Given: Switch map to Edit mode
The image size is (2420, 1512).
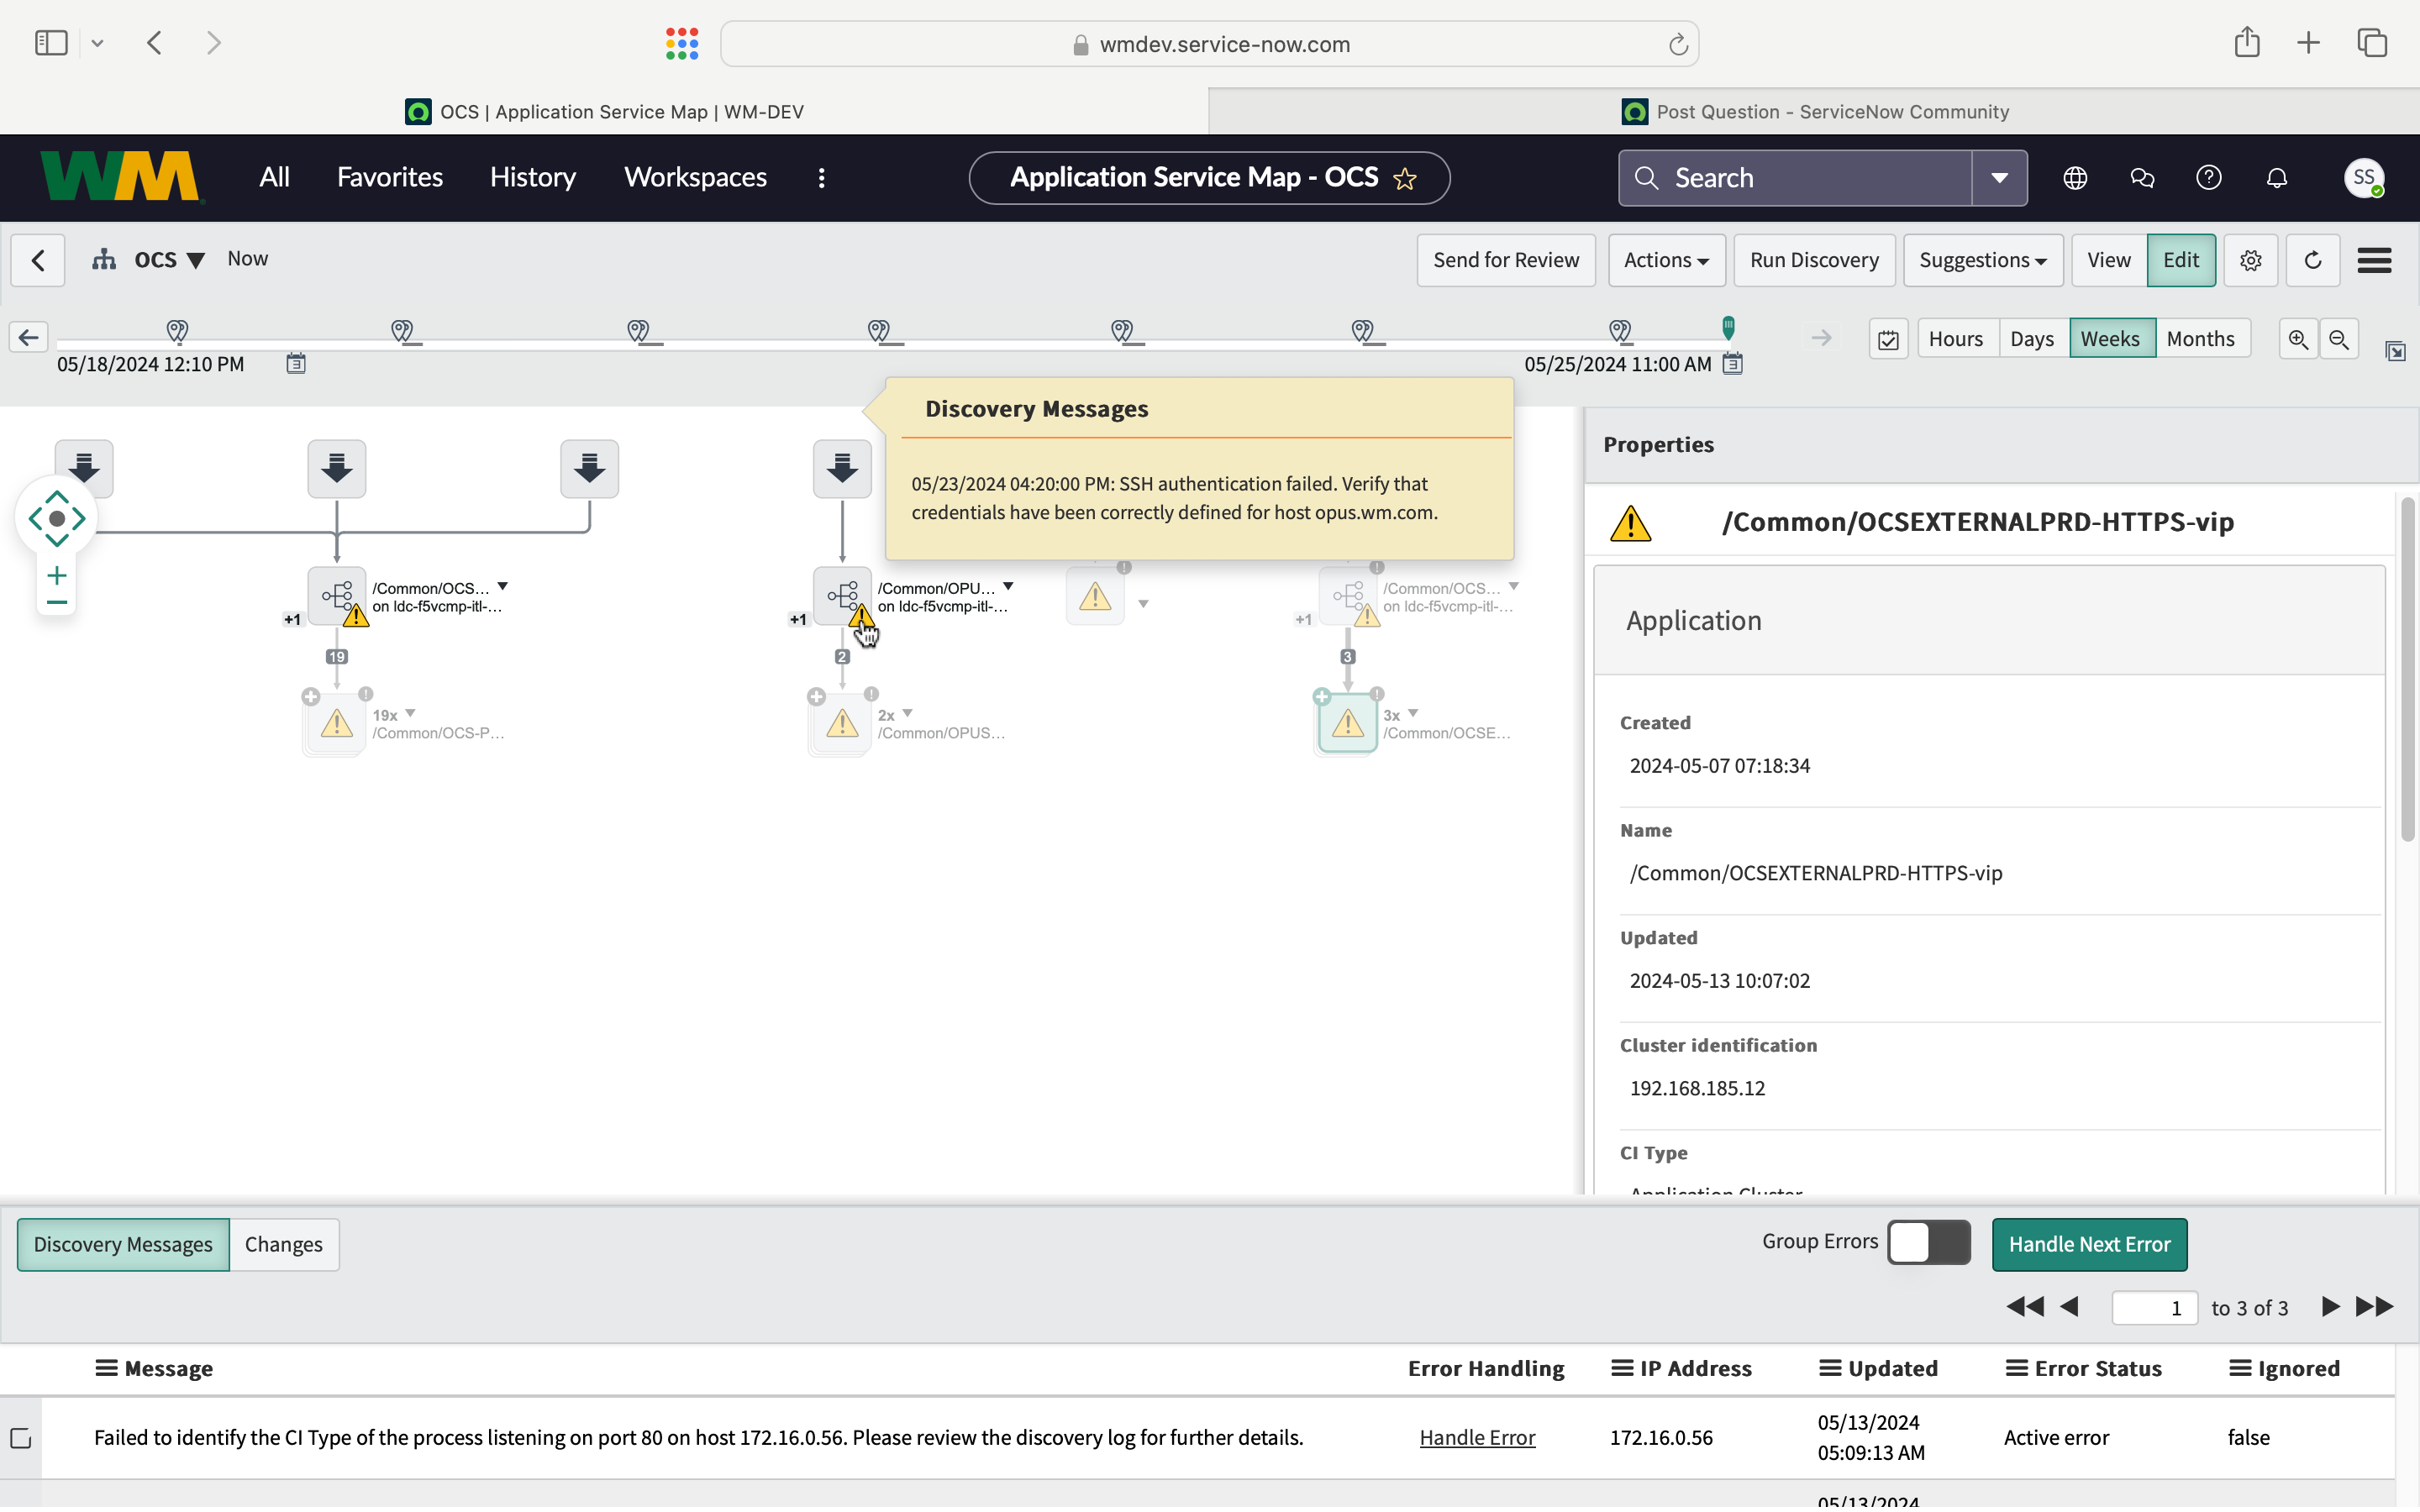Looking at the screenshot, I should coord(2181,260).
